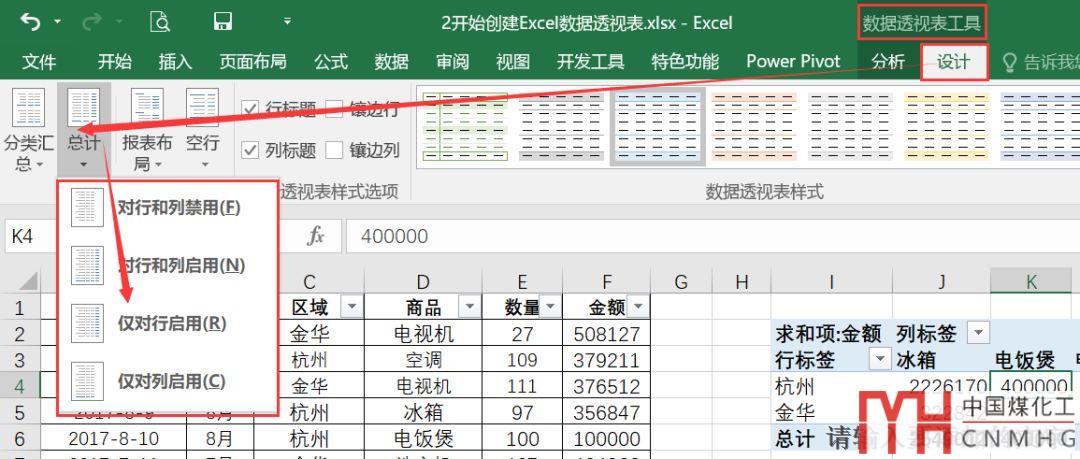The width and height of the screenshot is (1080, 459).
Task: Click the 空调 cell in row 3
Action: click(x=423, y=360)
